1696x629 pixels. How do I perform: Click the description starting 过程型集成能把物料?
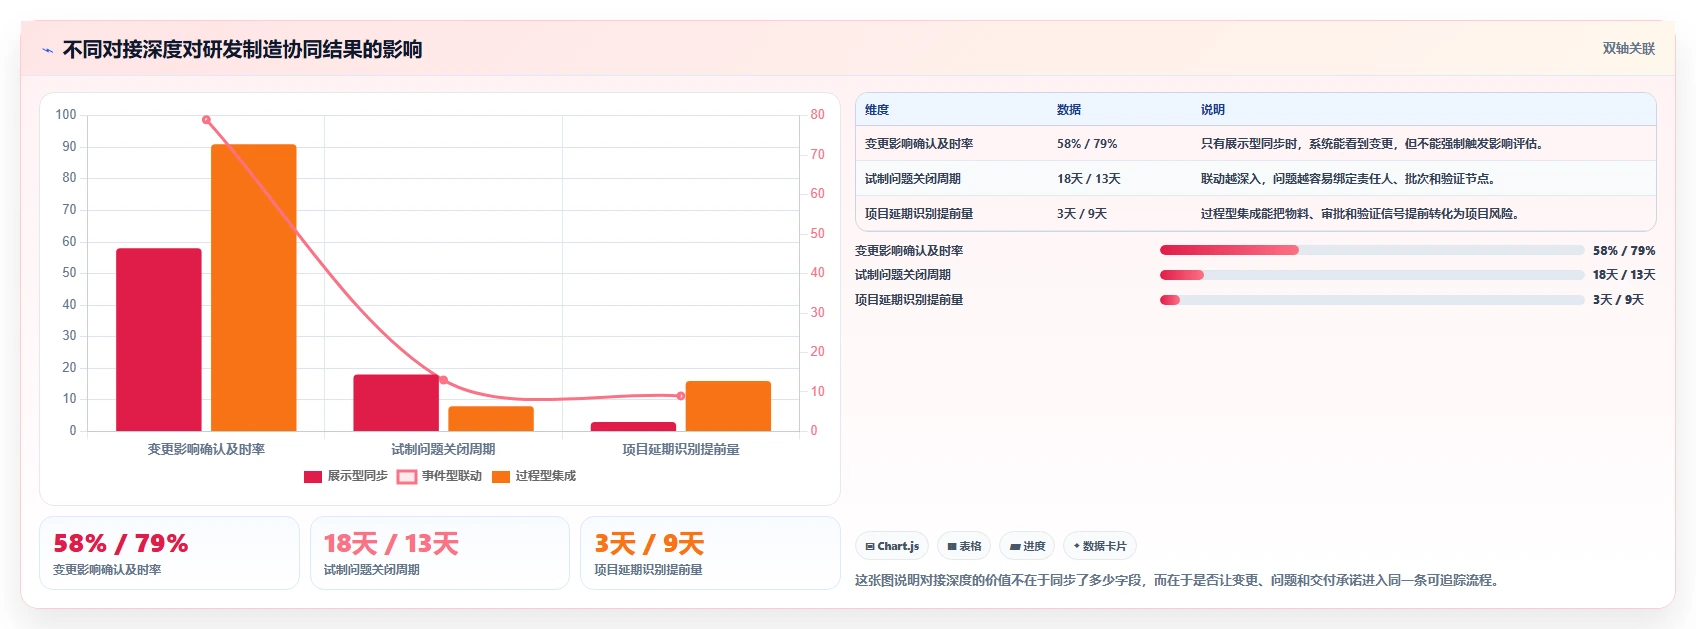[x=1363, y=214]
